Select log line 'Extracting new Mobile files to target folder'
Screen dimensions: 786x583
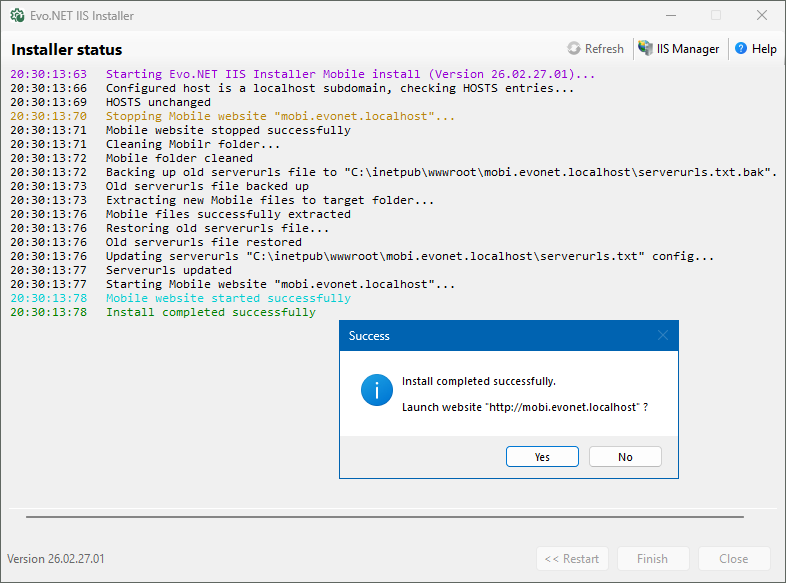click(270, 201)
